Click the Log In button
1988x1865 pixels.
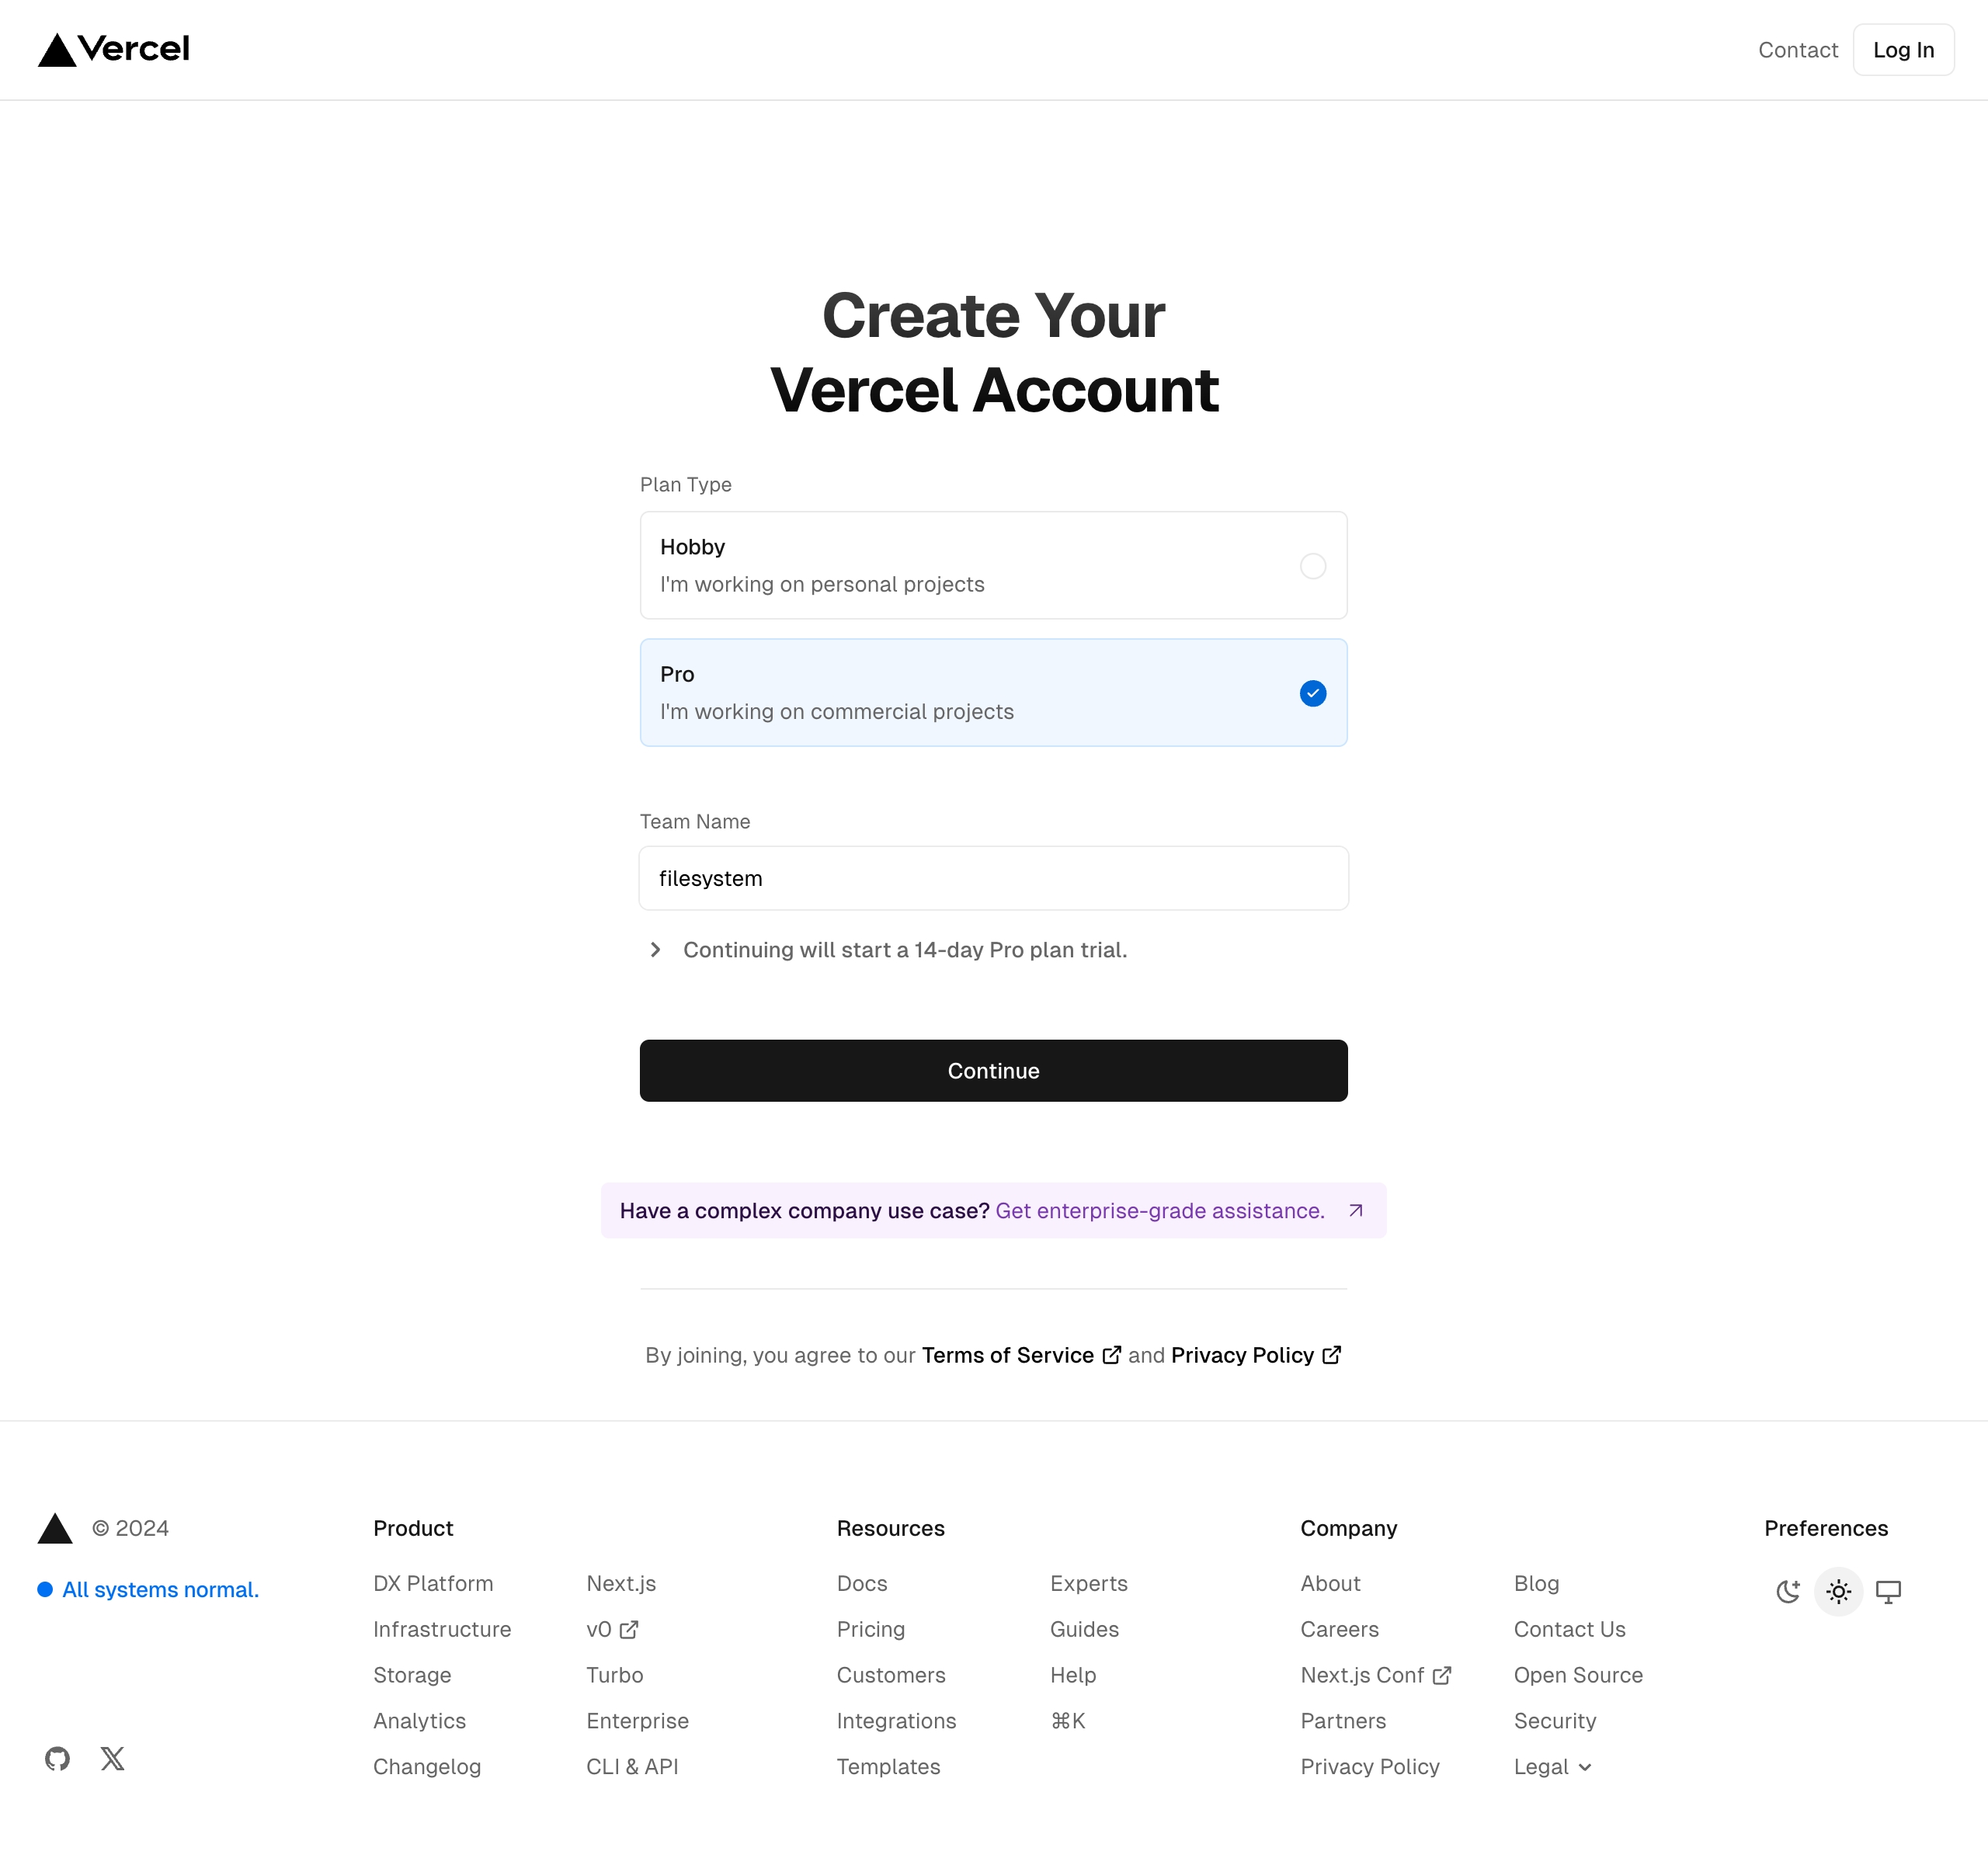click(1903, 50)
